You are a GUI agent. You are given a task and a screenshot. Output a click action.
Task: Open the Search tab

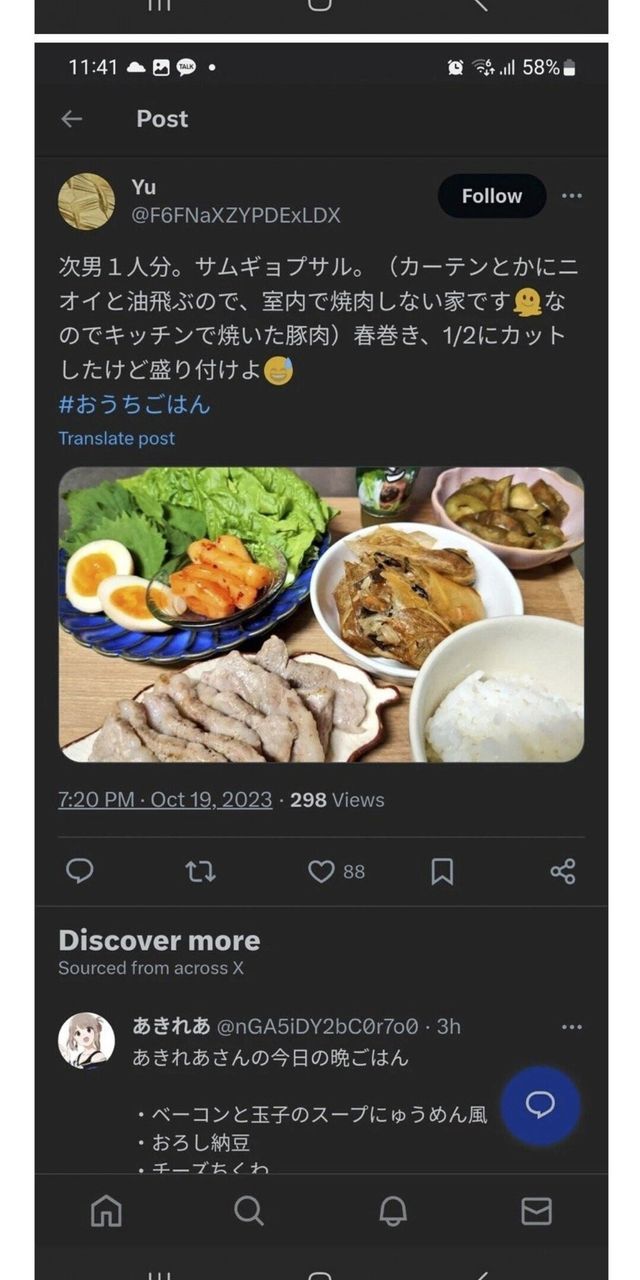249,1211
